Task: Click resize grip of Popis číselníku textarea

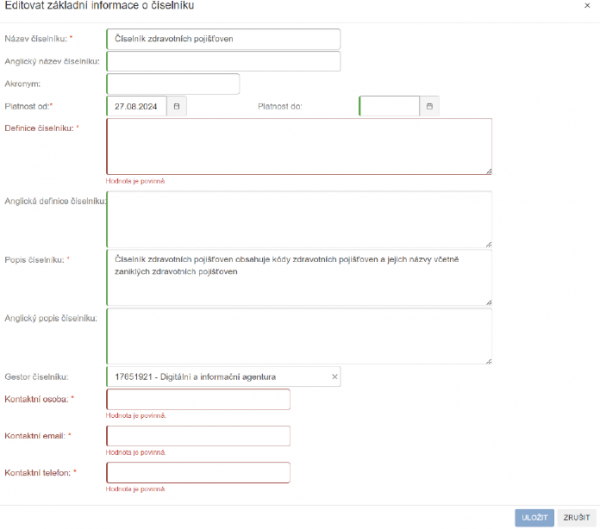Action: click(x=488, y=301)
